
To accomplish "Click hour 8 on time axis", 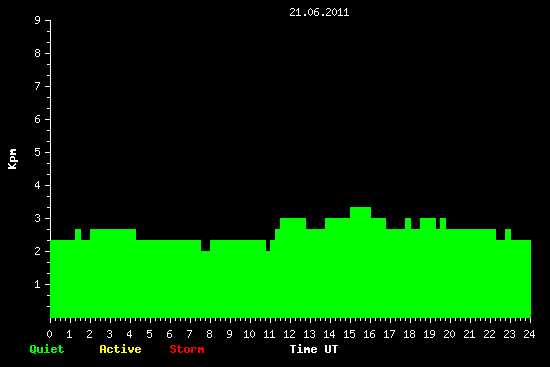I will (x=209, y=334).
